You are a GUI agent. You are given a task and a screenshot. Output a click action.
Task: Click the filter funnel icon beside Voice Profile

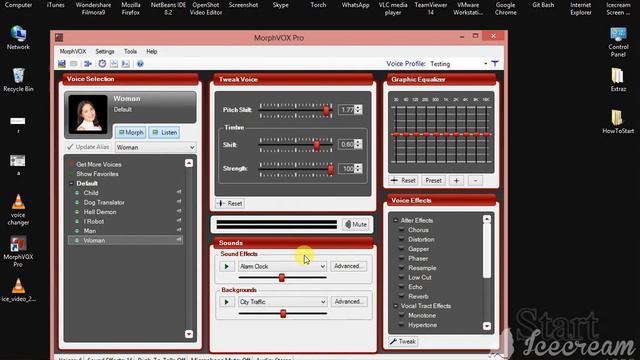495,64
